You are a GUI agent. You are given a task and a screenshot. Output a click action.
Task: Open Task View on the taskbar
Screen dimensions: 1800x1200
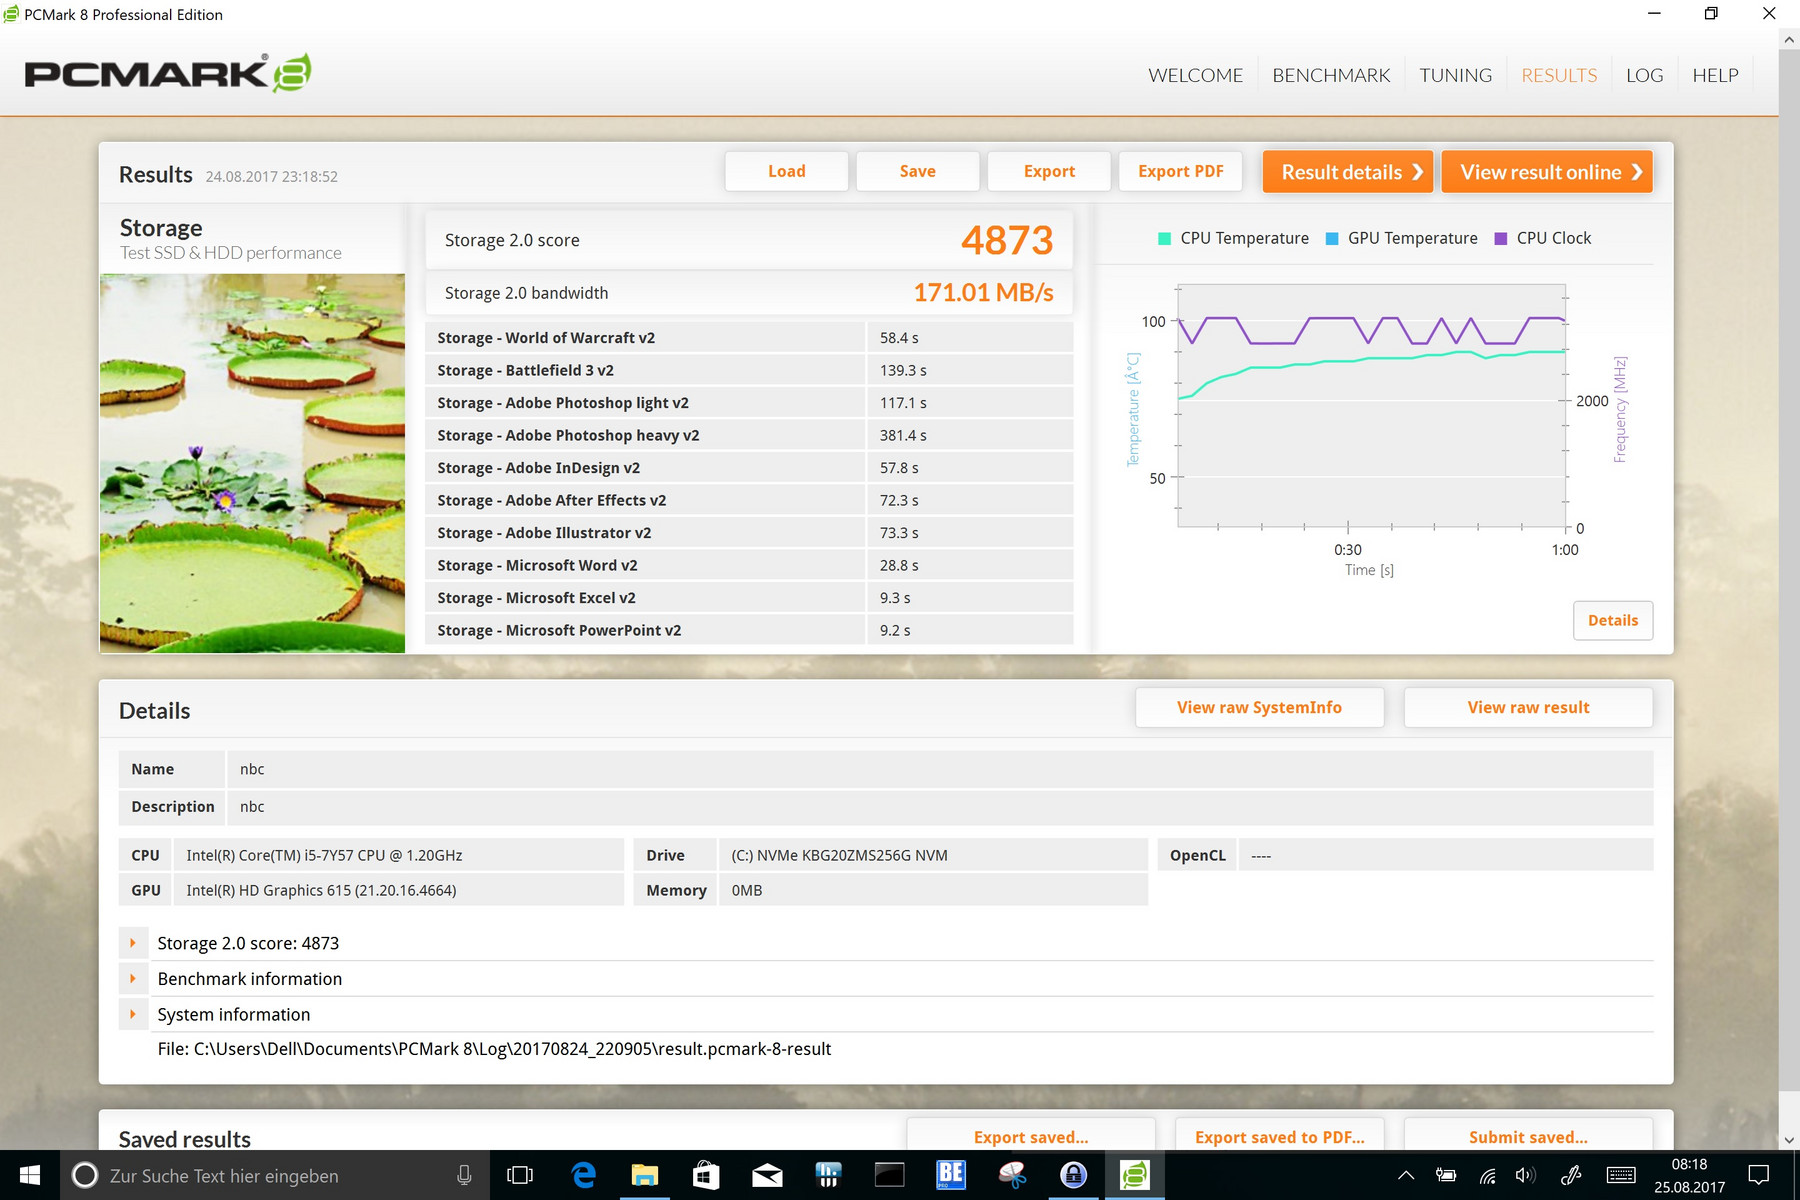[x=520, y=1175]
